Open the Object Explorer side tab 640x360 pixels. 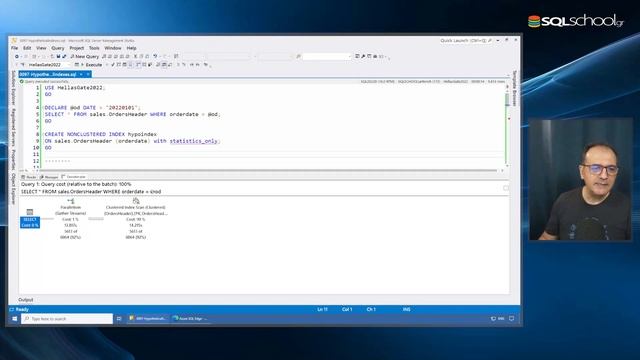[x=13, y=188]
